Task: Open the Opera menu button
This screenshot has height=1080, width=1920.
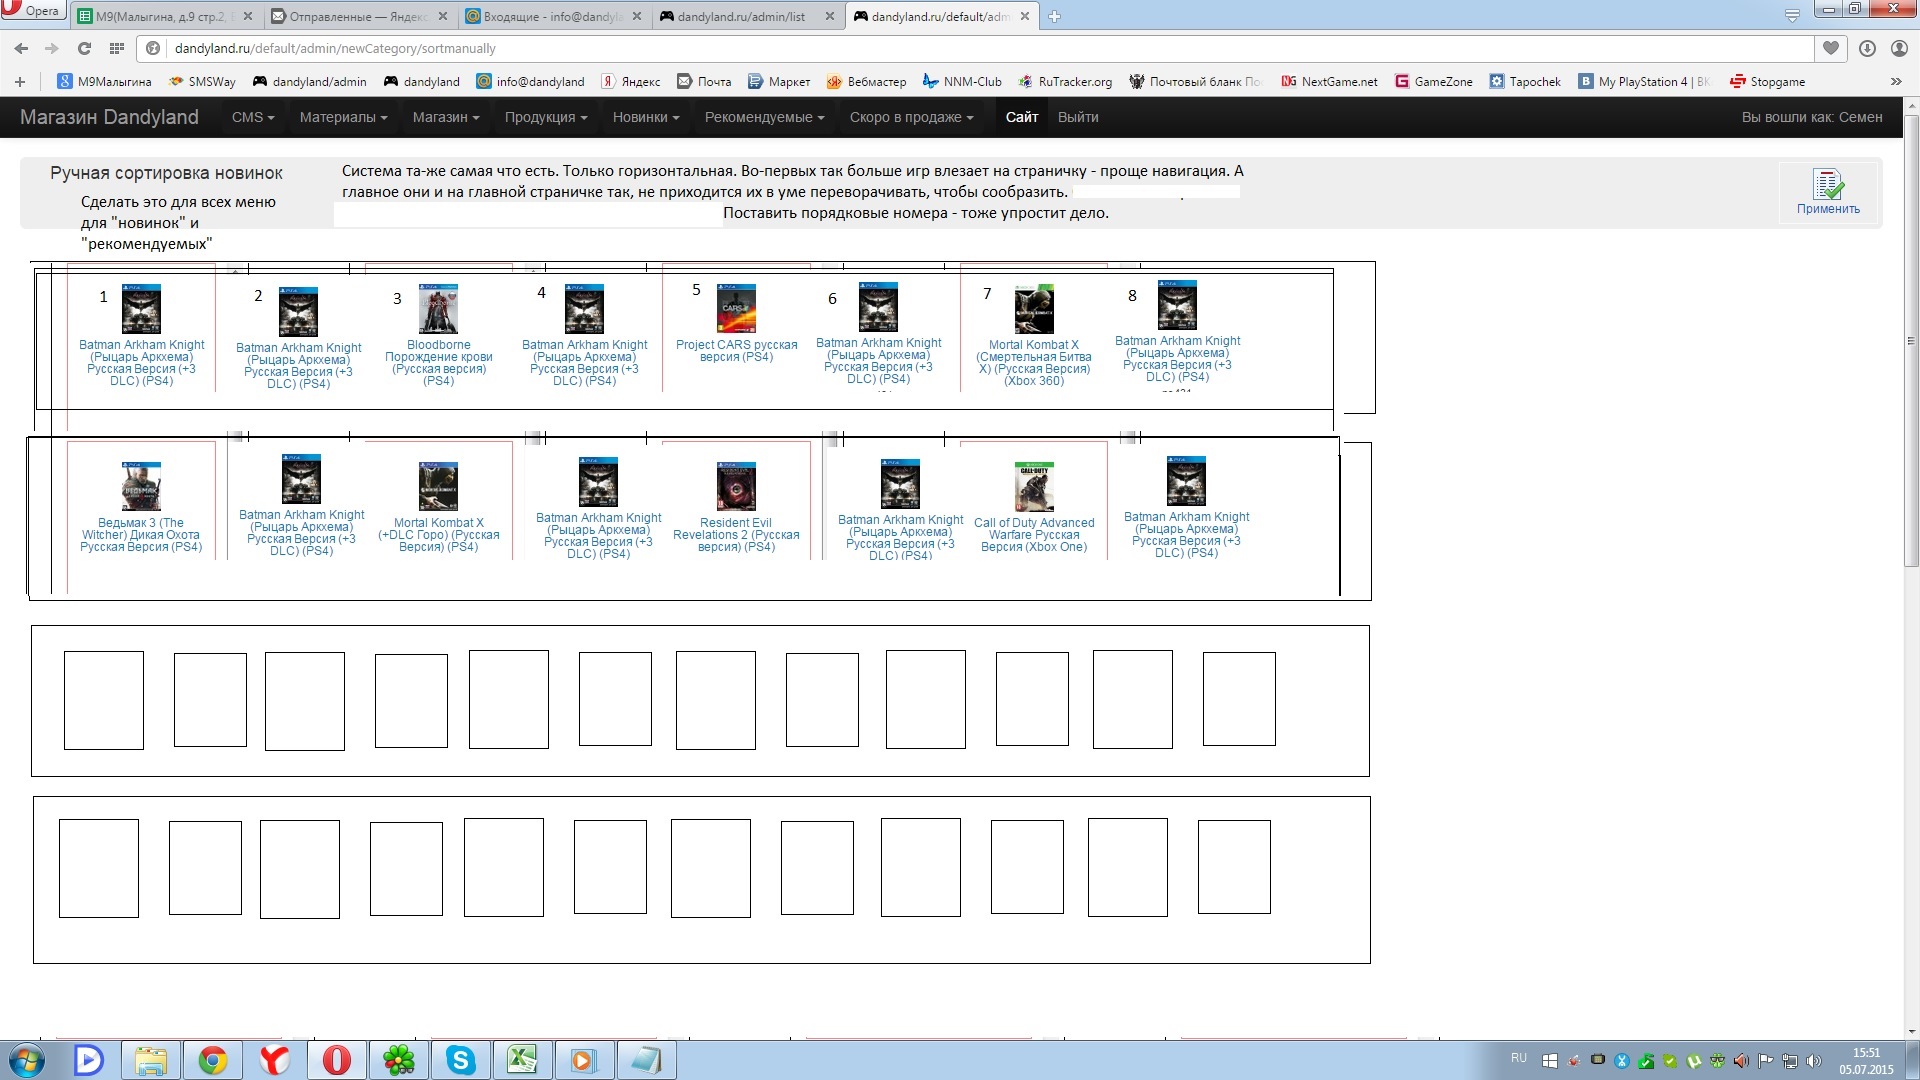Action: pyautogui.click(x=33, y=11)
